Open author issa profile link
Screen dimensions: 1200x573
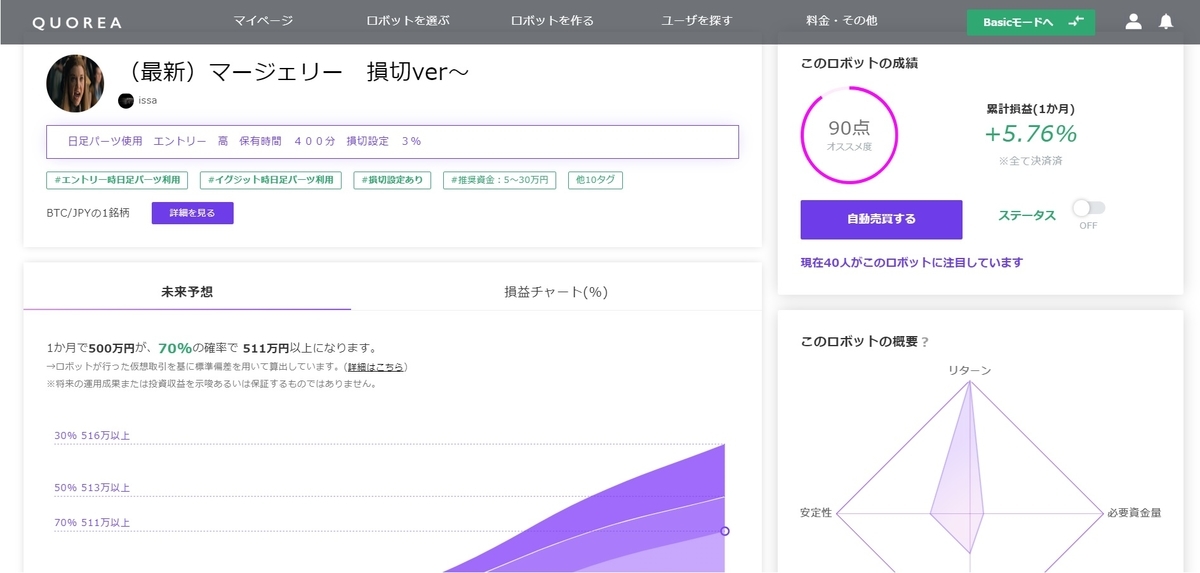(148, 100)
